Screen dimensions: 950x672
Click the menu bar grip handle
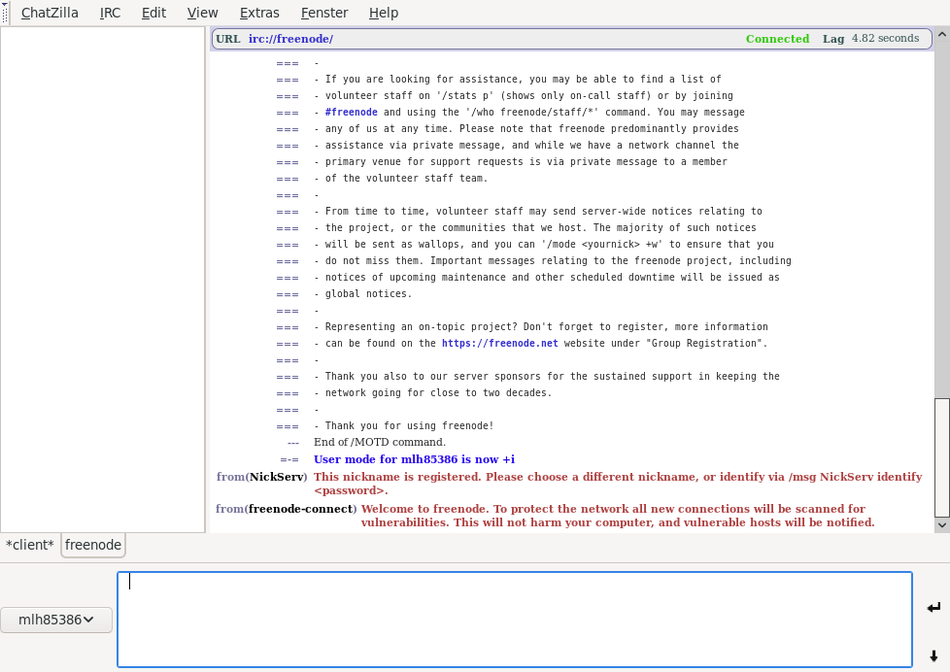click(5, 13)
